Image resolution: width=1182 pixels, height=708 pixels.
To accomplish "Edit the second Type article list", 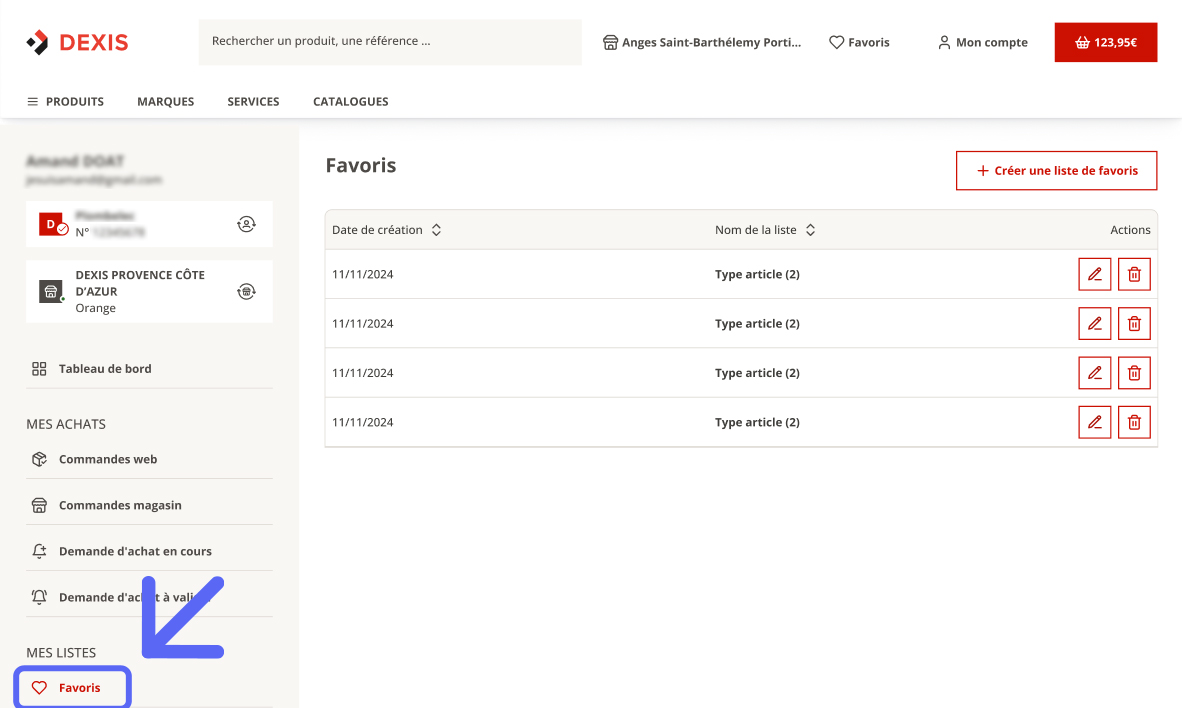I will pyautogui.click(x=1095, y=323).
